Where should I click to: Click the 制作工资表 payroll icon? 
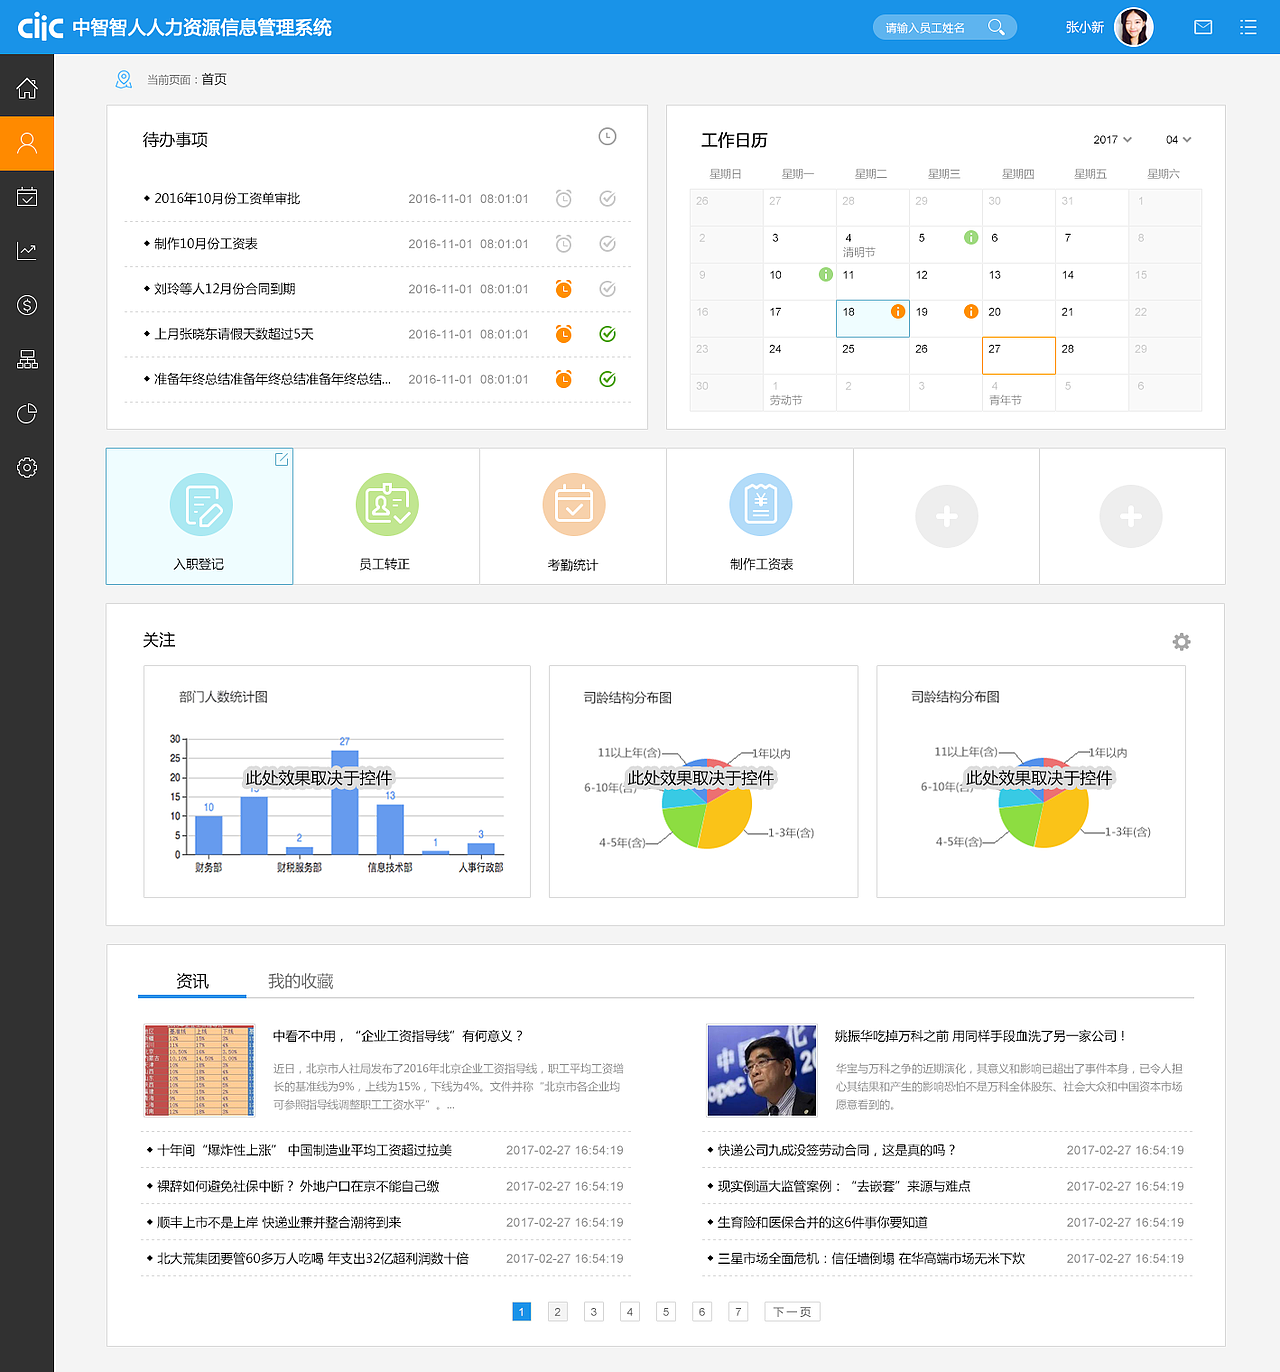pyautogui.click(x=760, y=505)
